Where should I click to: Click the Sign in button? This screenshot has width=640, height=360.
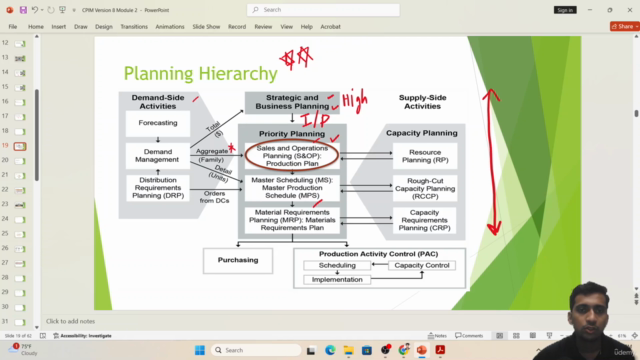coord(565,10)
